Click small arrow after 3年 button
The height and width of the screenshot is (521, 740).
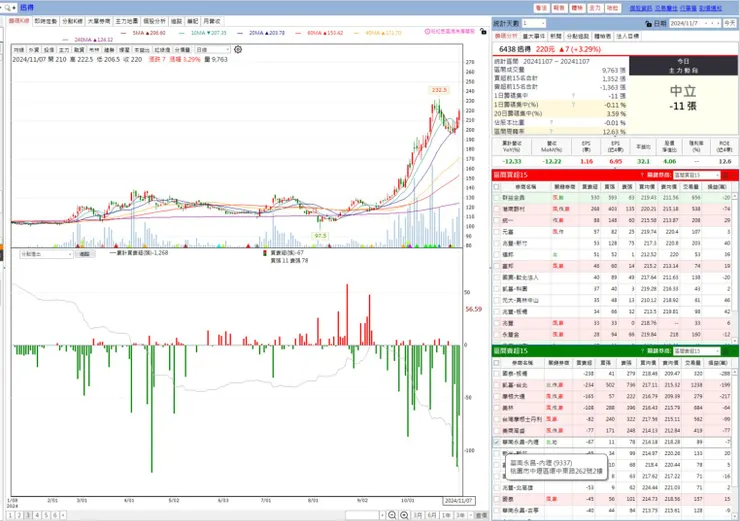(471, 515)
